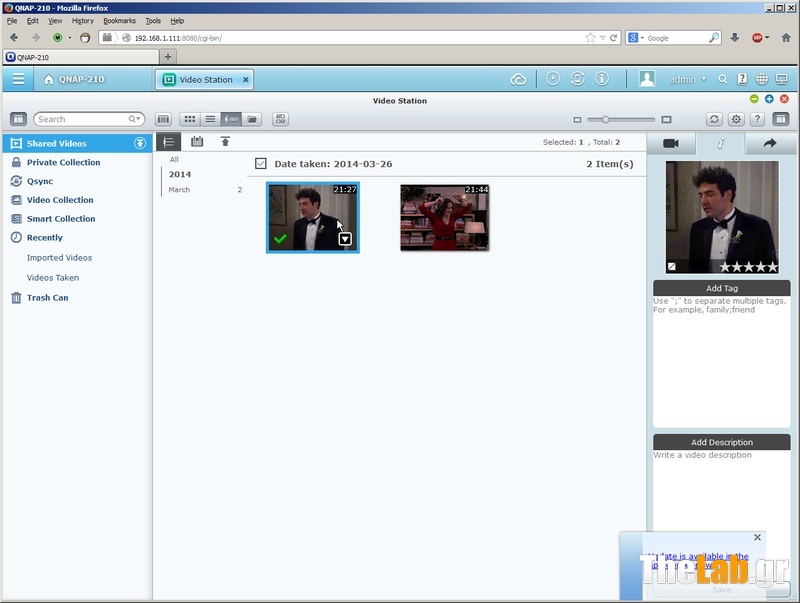Open external devices icon

[577, 79]
